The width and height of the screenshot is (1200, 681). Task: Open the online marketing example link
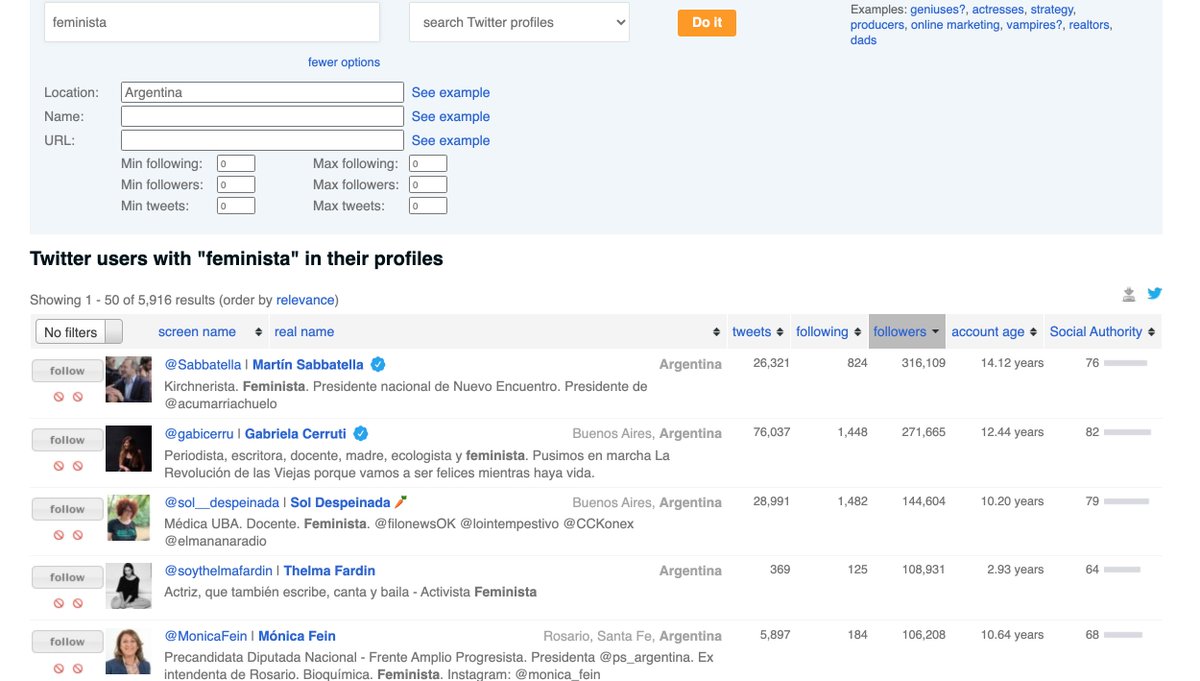click(x=955, y=25)
